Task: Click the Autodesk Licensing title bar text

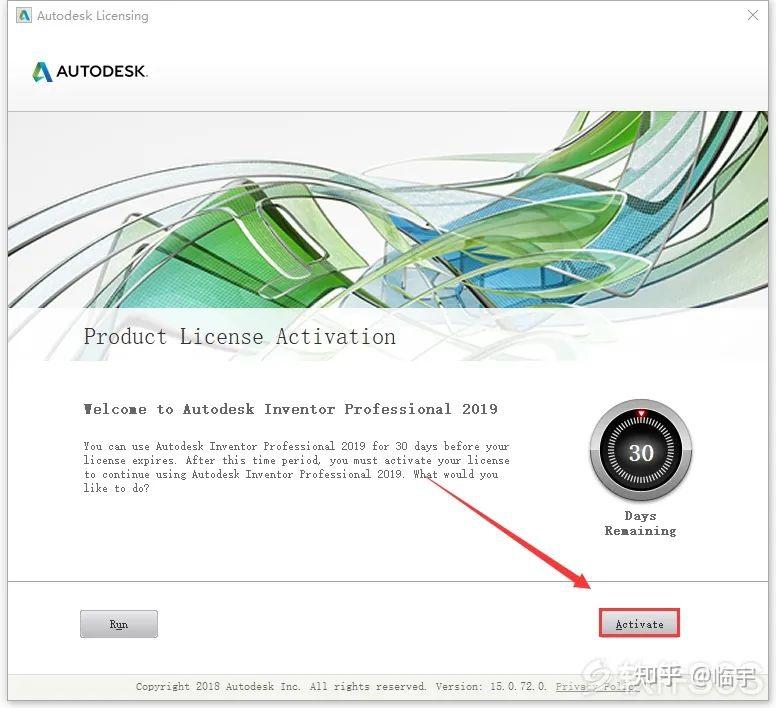Action: 93,16
